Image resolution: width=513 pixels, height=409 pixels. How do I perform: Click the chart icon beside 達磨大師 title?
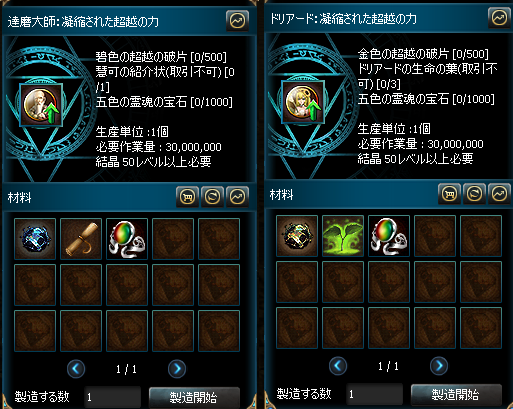point(237,21)
